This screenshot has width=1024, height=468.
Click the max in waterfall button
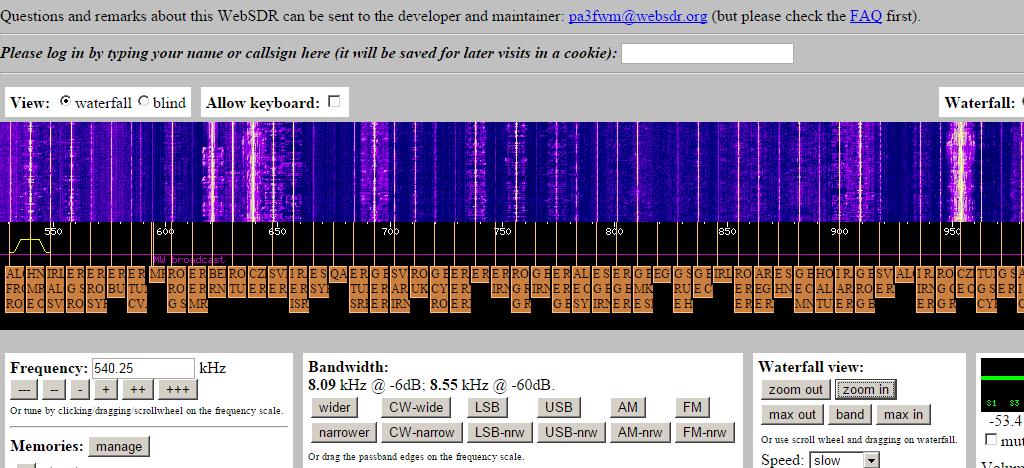pyautogui.click(x=903, y=414)
